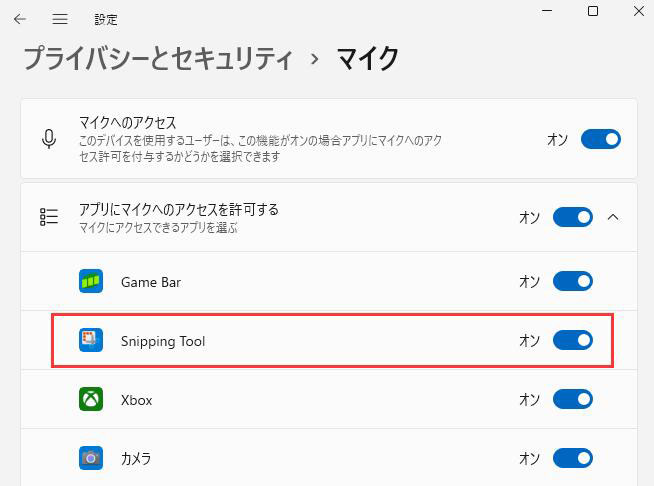
Task: Select the Snipping Tool row label
Action: click(163, 341)
